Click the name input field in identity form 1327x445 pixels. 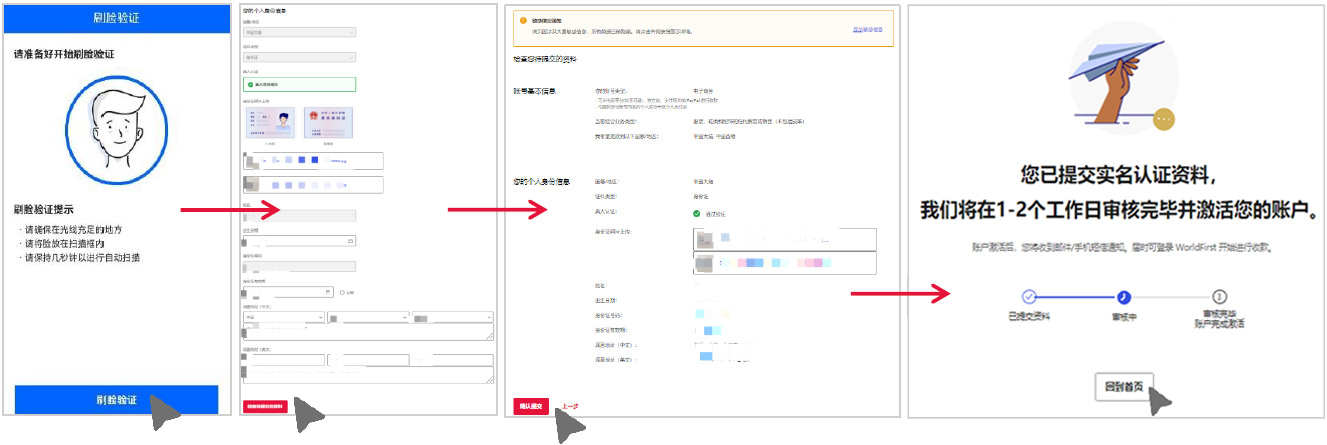pos(299,216)
